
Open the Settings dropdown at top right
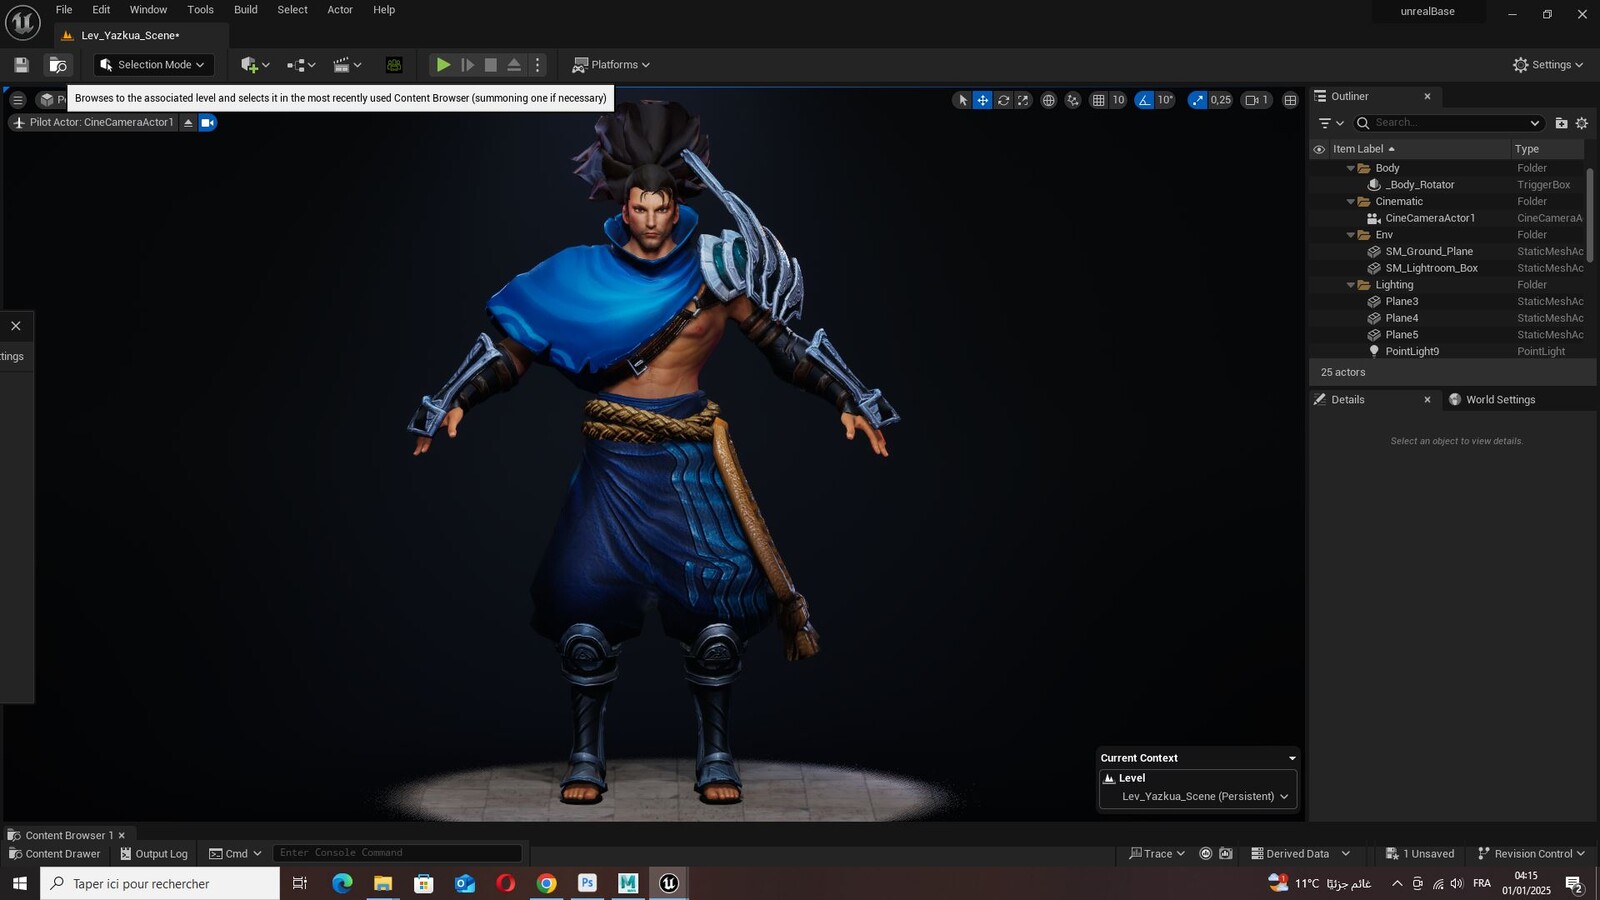(x=1548, y=65)
